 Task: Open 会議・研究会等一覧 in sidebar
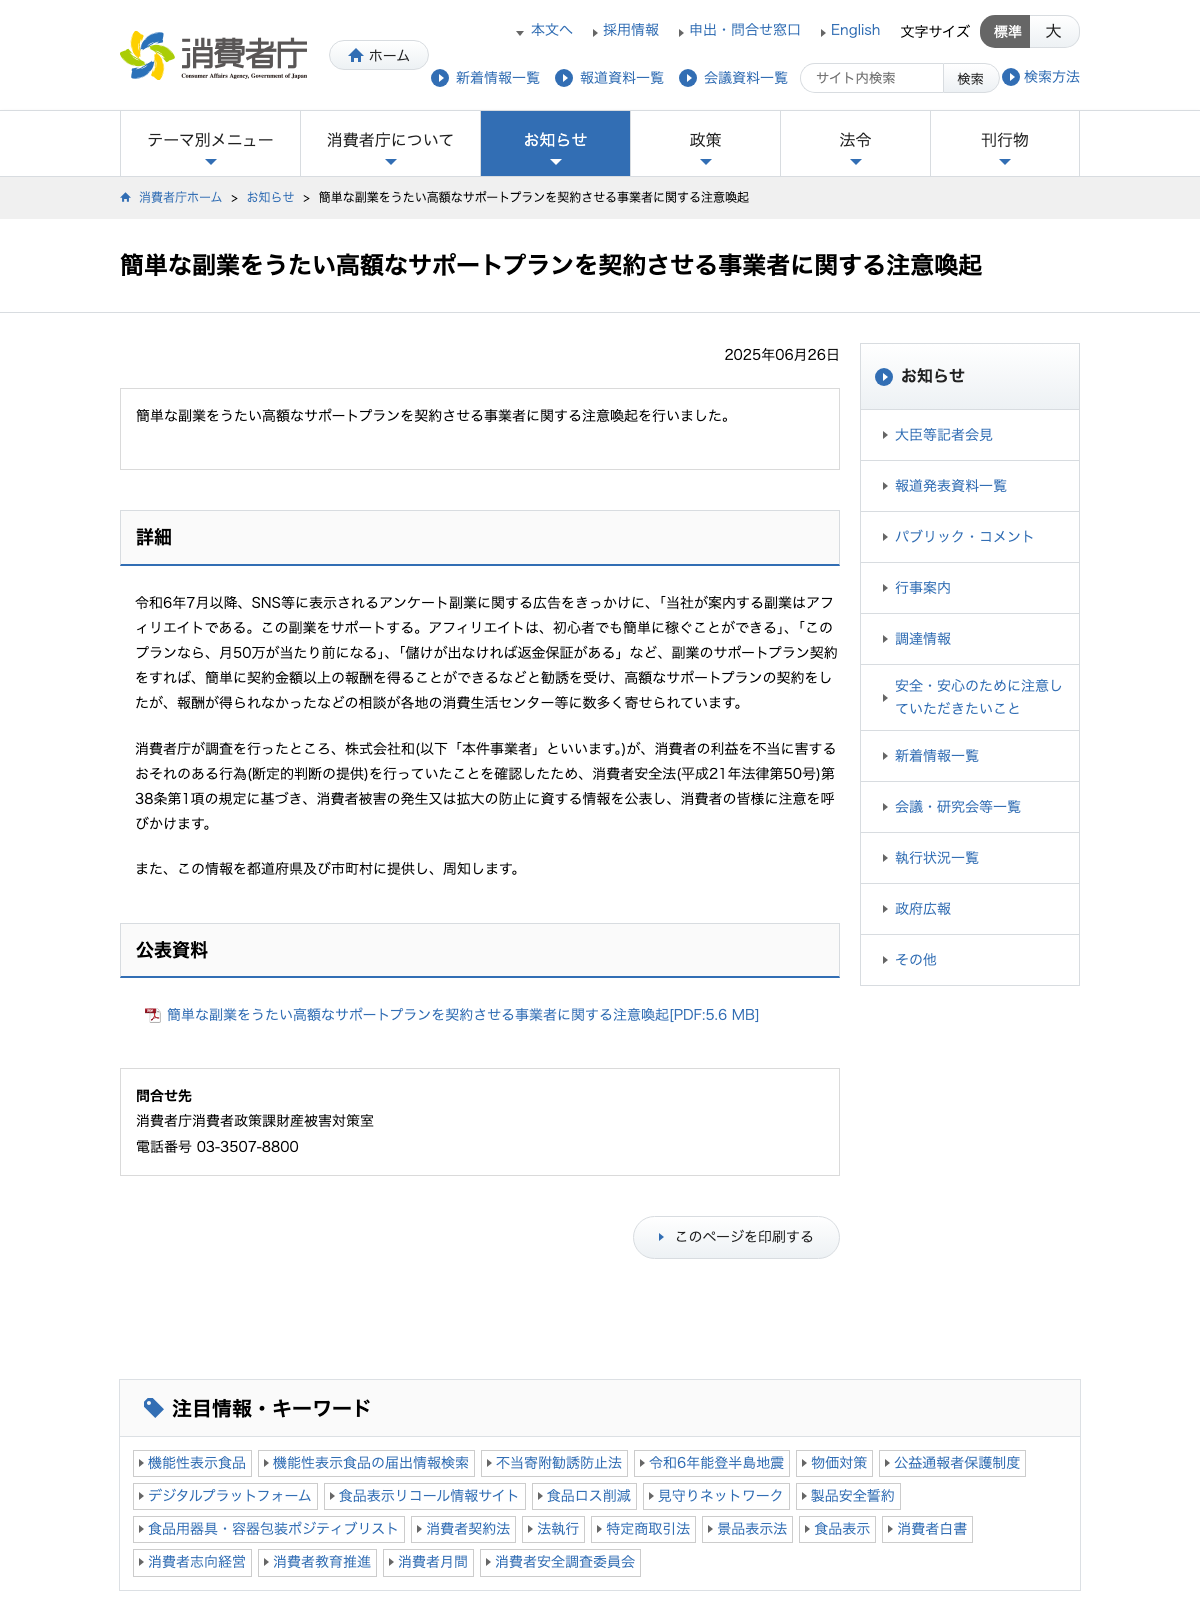[x=957, y=807]
